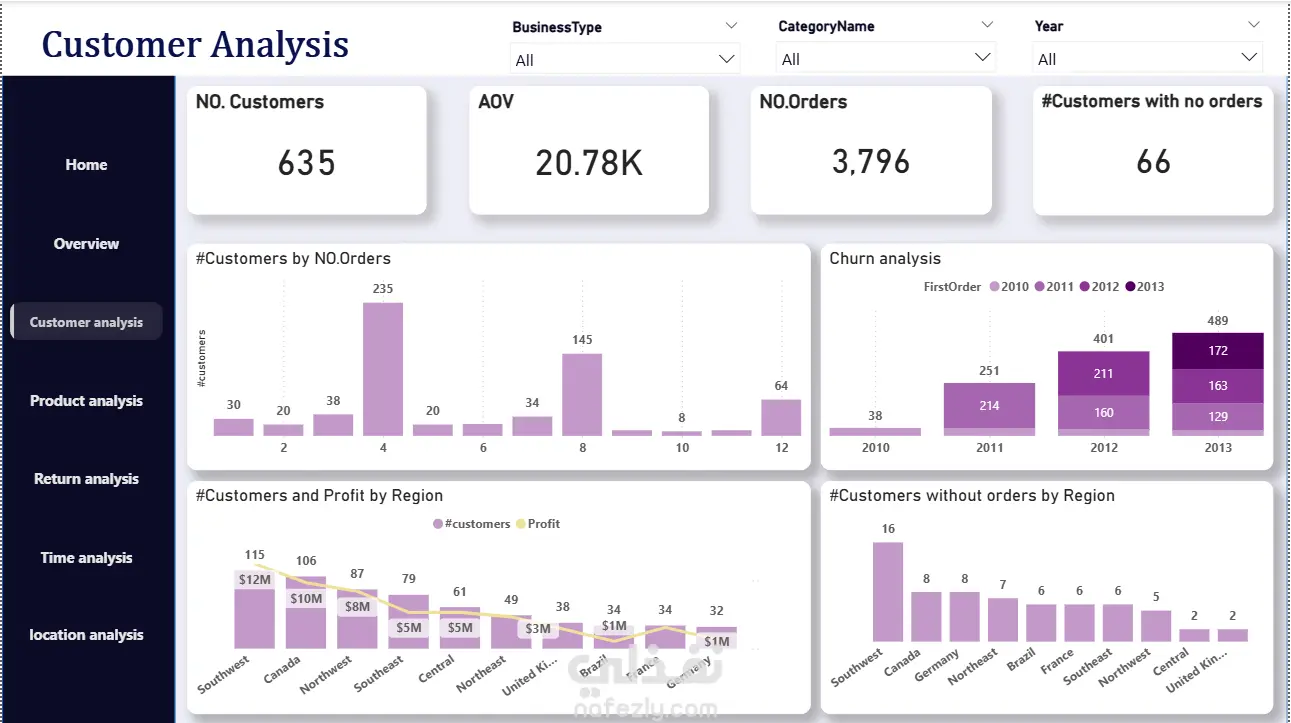
Task: Click the Year header chevron icon
Action: [1254, 25]
